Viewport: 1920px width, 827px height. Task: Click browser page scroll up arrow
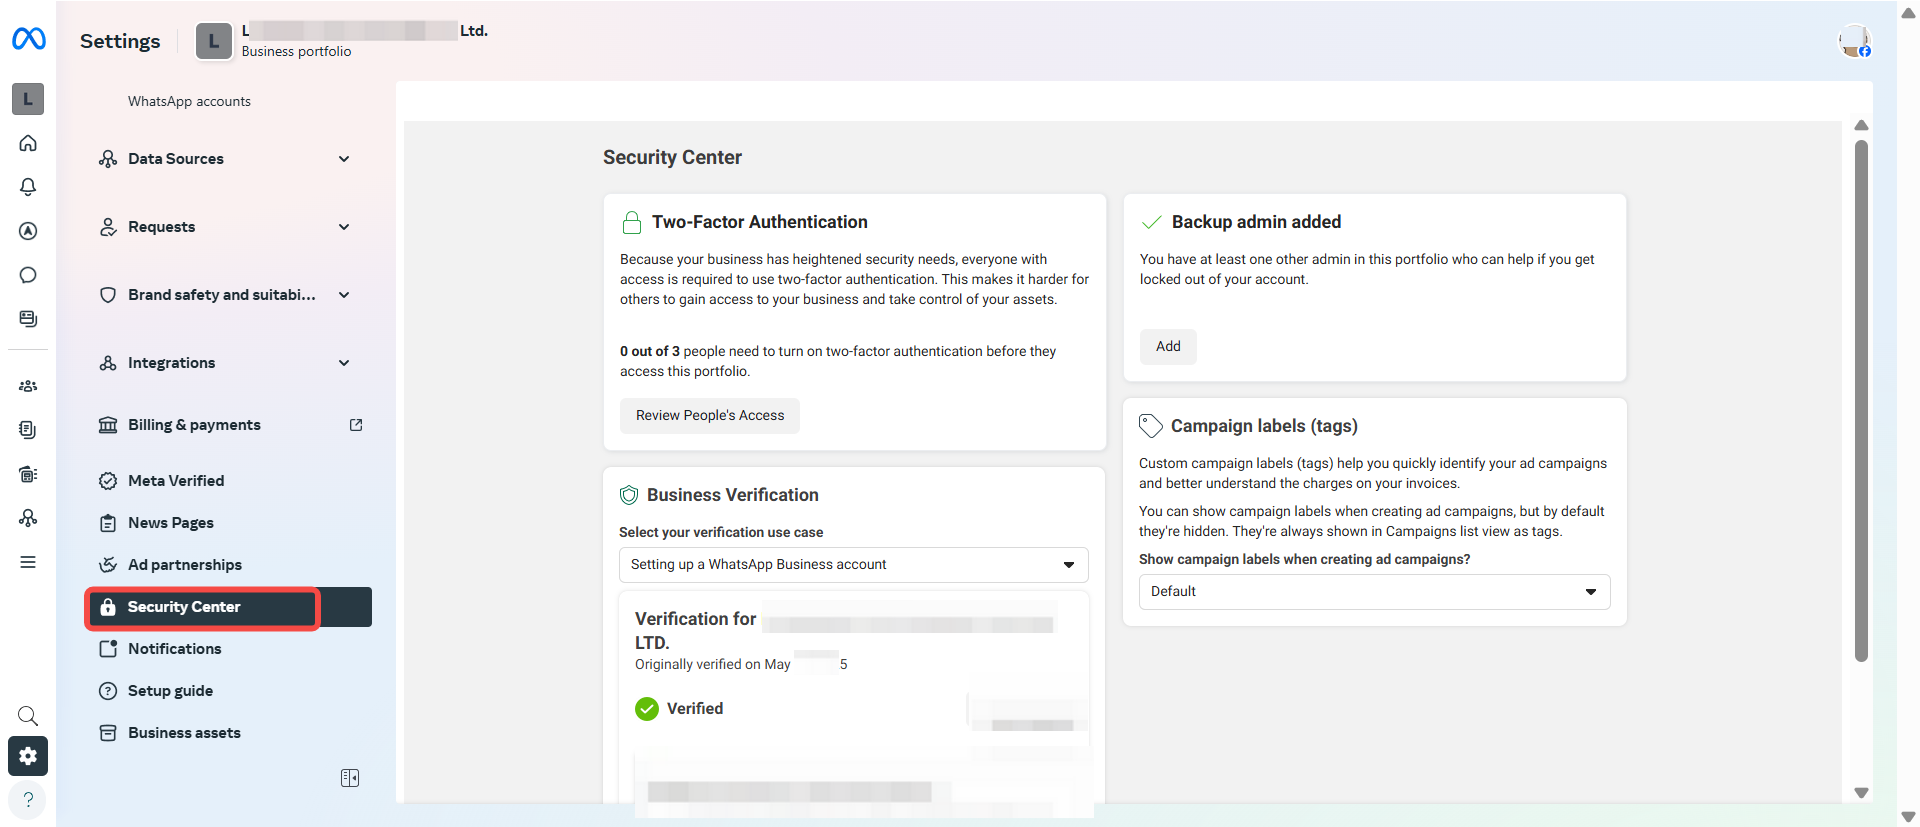1908,13
